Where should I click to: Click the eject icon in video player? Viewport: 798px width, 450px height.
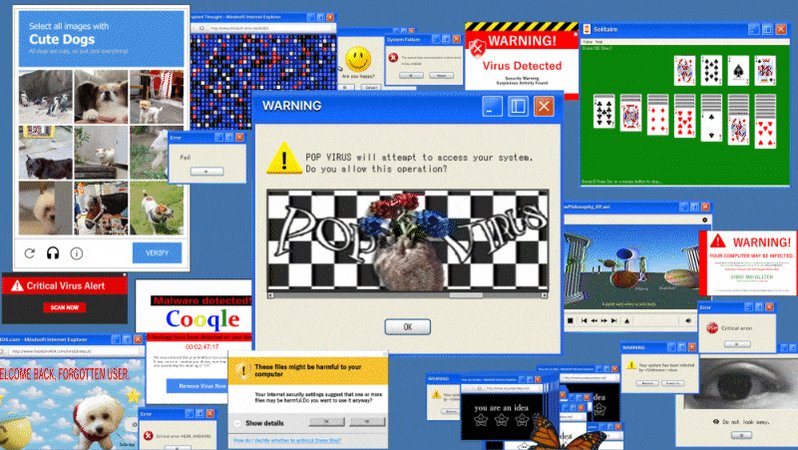click(627, 321)
